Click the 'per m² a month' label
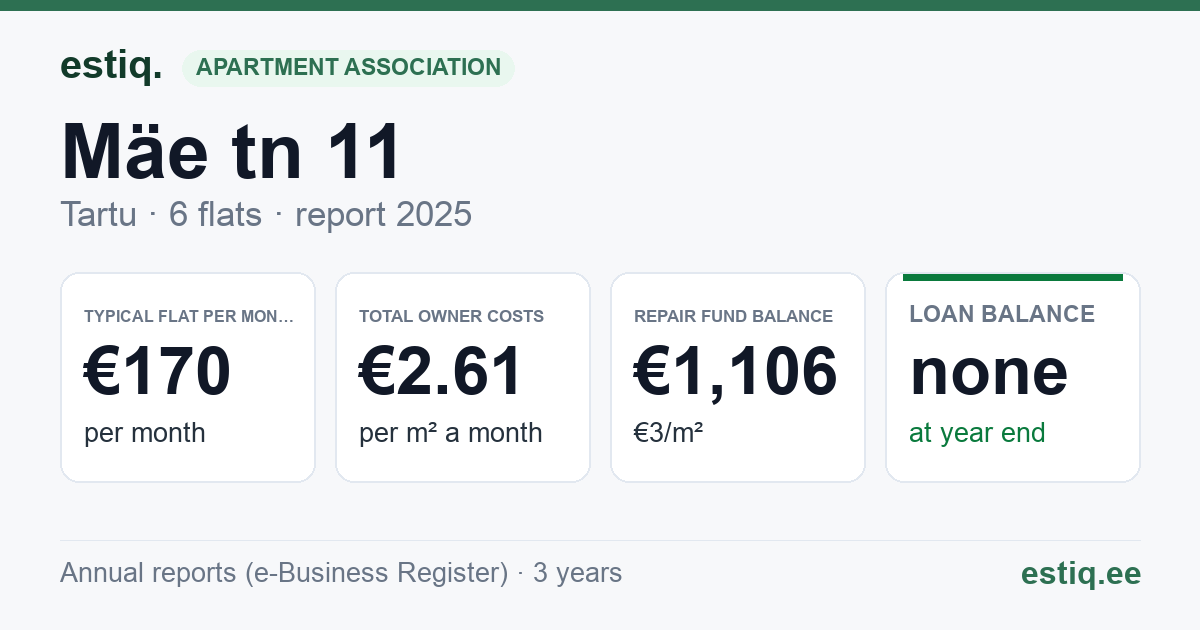This screenshot has height=630, width=1200. coord(450,433)
